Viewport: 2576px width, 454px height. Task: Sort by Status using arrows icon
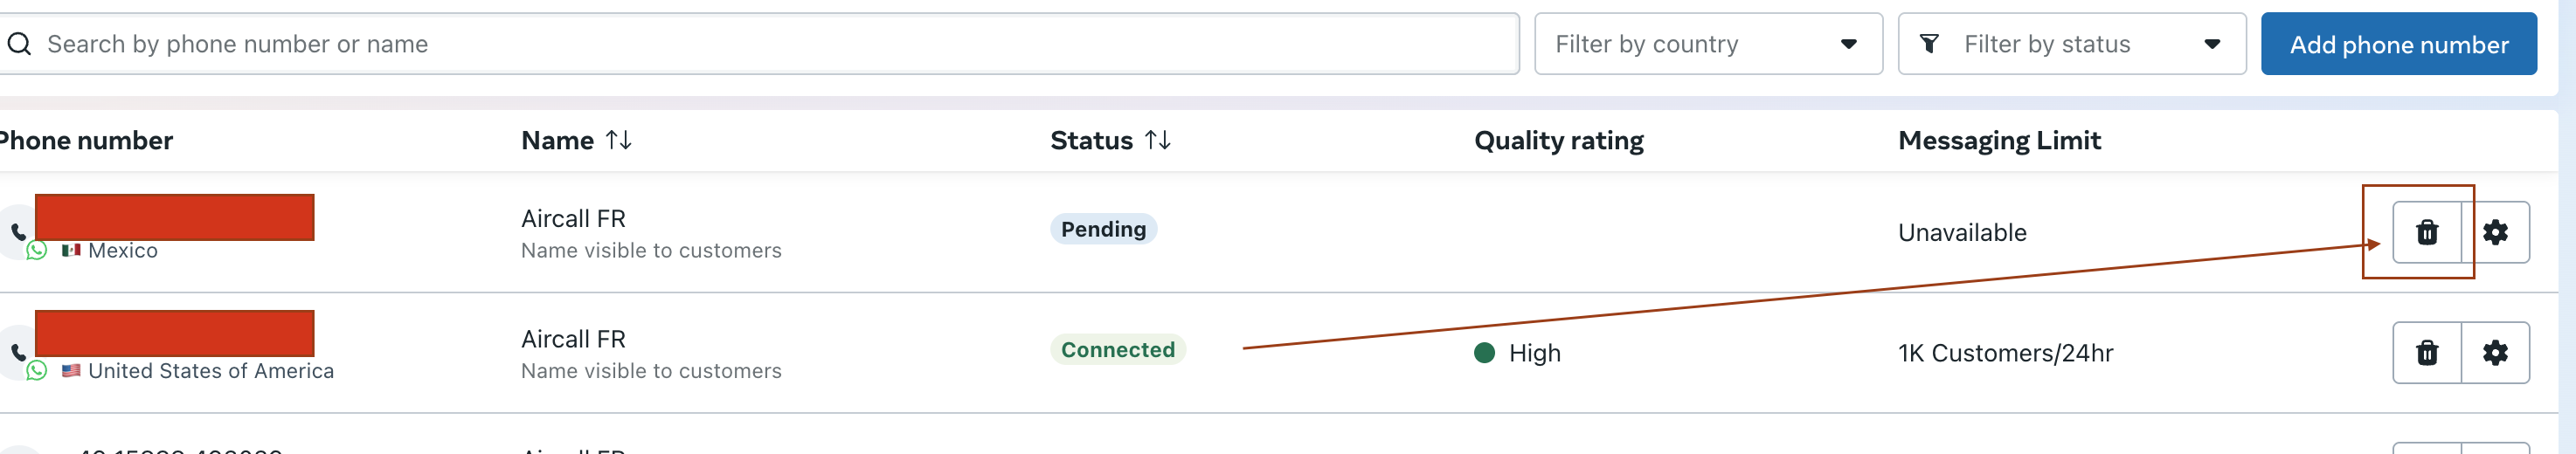pyautogui.click(x=1158, y=140)
